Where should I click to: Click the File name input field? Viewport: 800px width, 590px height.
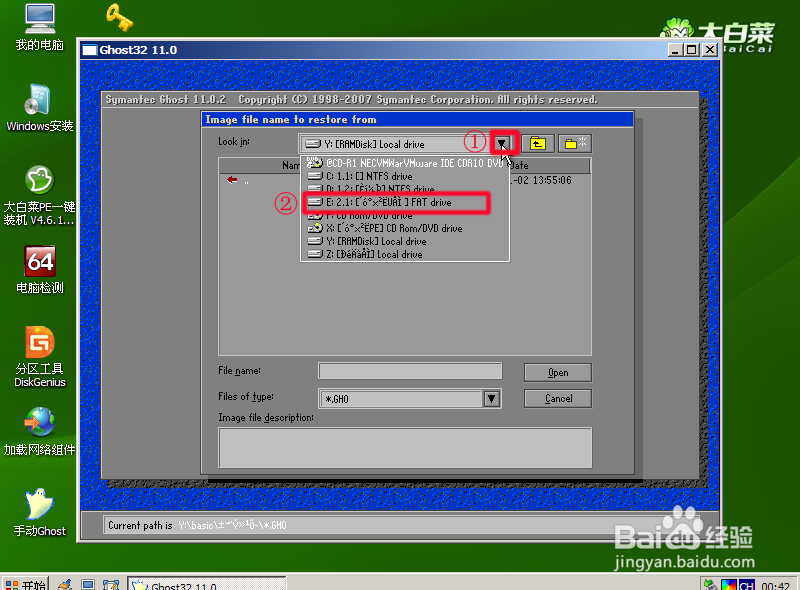[410, 371]
